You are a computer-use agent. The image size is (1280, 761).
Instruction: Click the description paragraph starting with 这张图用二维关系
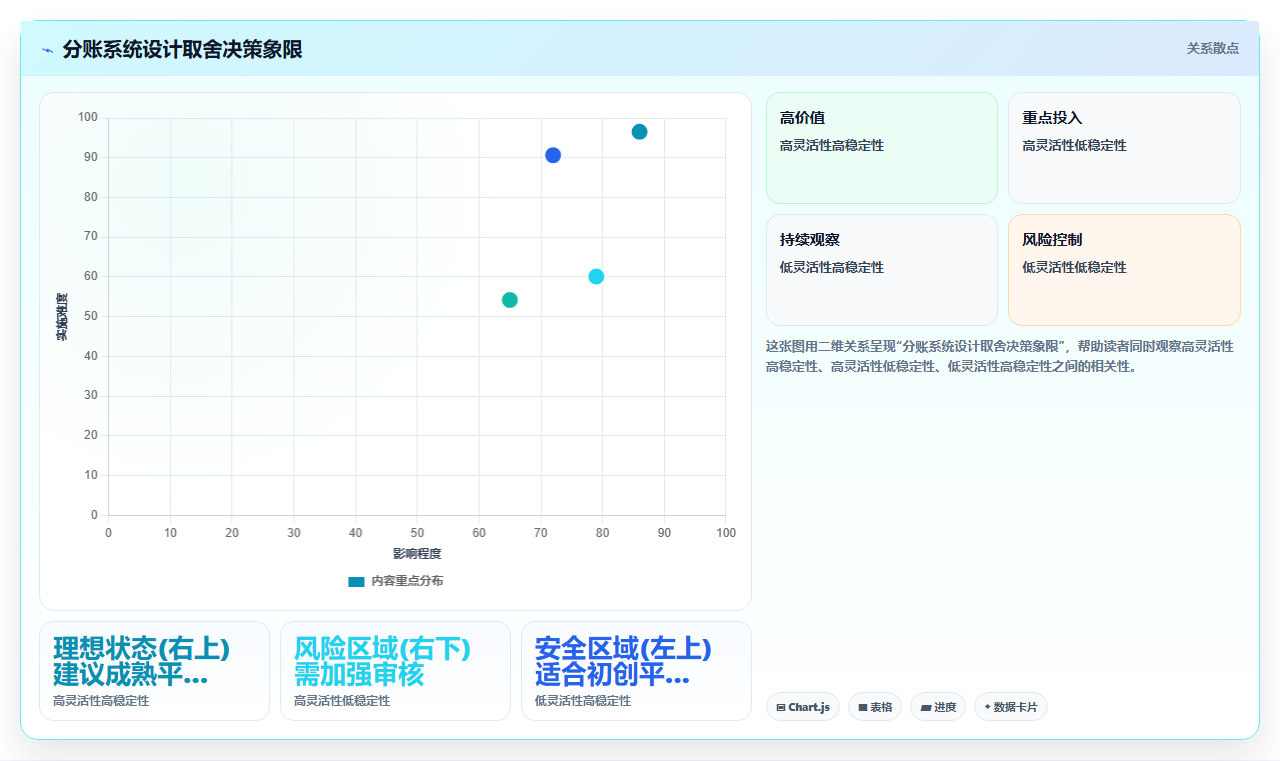click(1001, 356)
